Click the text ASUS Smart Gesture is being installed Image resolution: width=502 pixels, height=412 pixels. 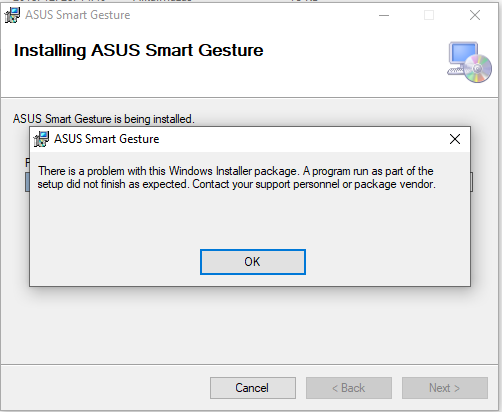tap(104, 119)
